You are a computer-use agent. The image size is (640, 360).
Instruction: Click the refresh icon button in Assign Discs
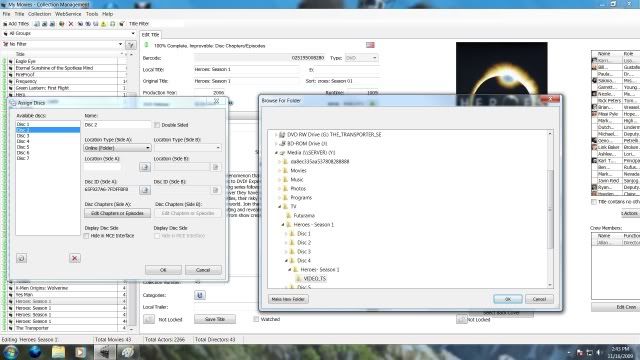click(22, 258)
